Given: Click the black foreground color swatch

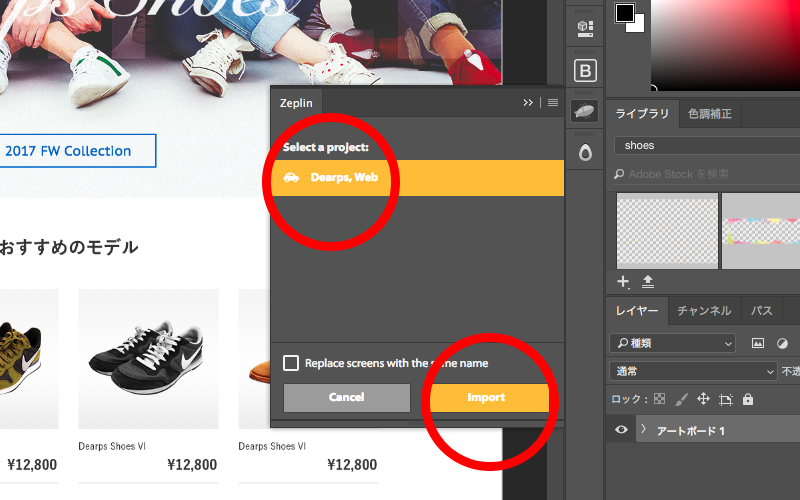Looking at the screenshot, I should [x=625, y=13].
